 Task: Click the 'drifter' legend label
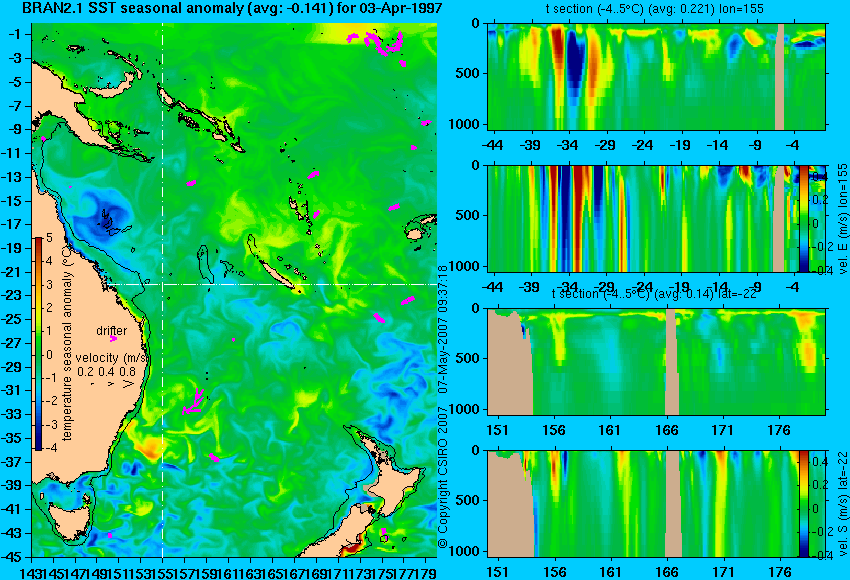point(112,331)
